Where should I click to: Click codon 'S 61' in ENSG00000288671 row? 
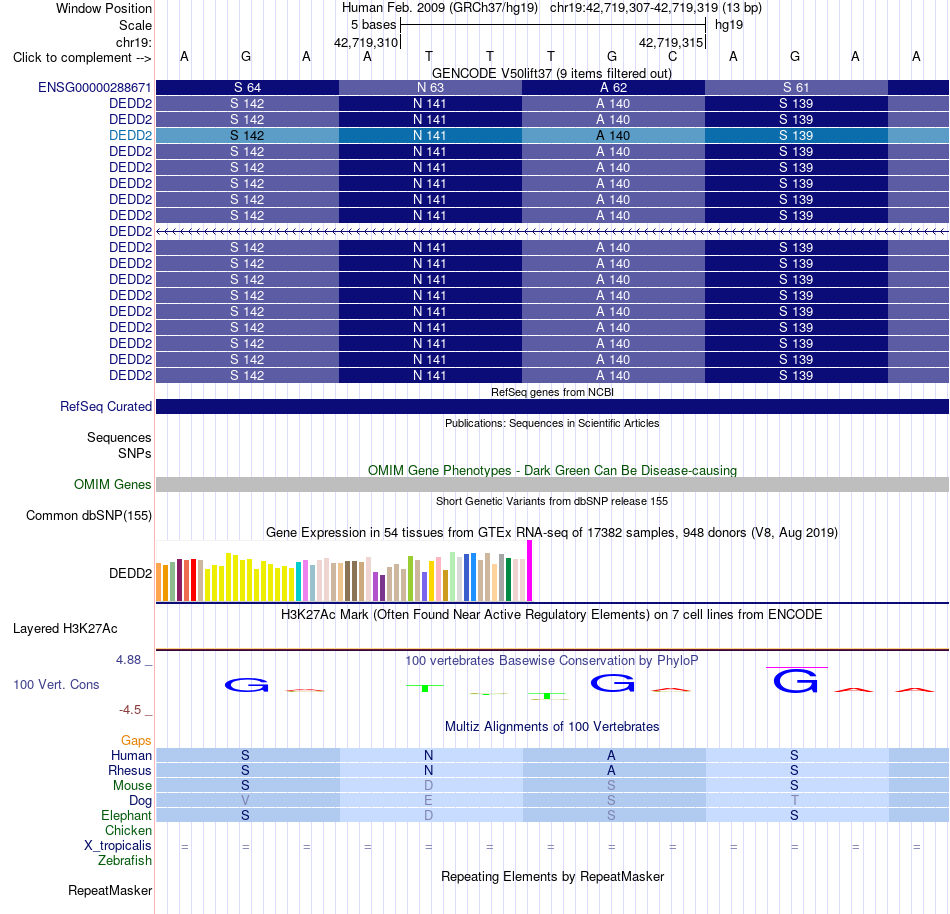pos(796,87)
